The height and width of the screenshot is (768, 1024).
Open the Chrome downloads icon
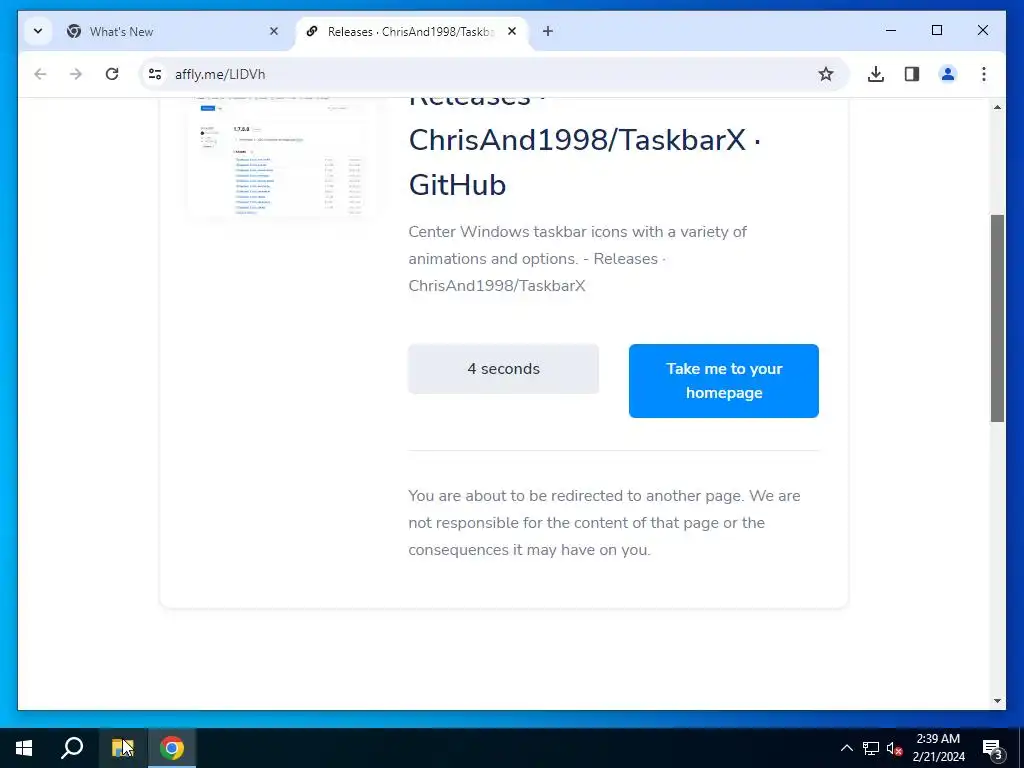[876, 74]
